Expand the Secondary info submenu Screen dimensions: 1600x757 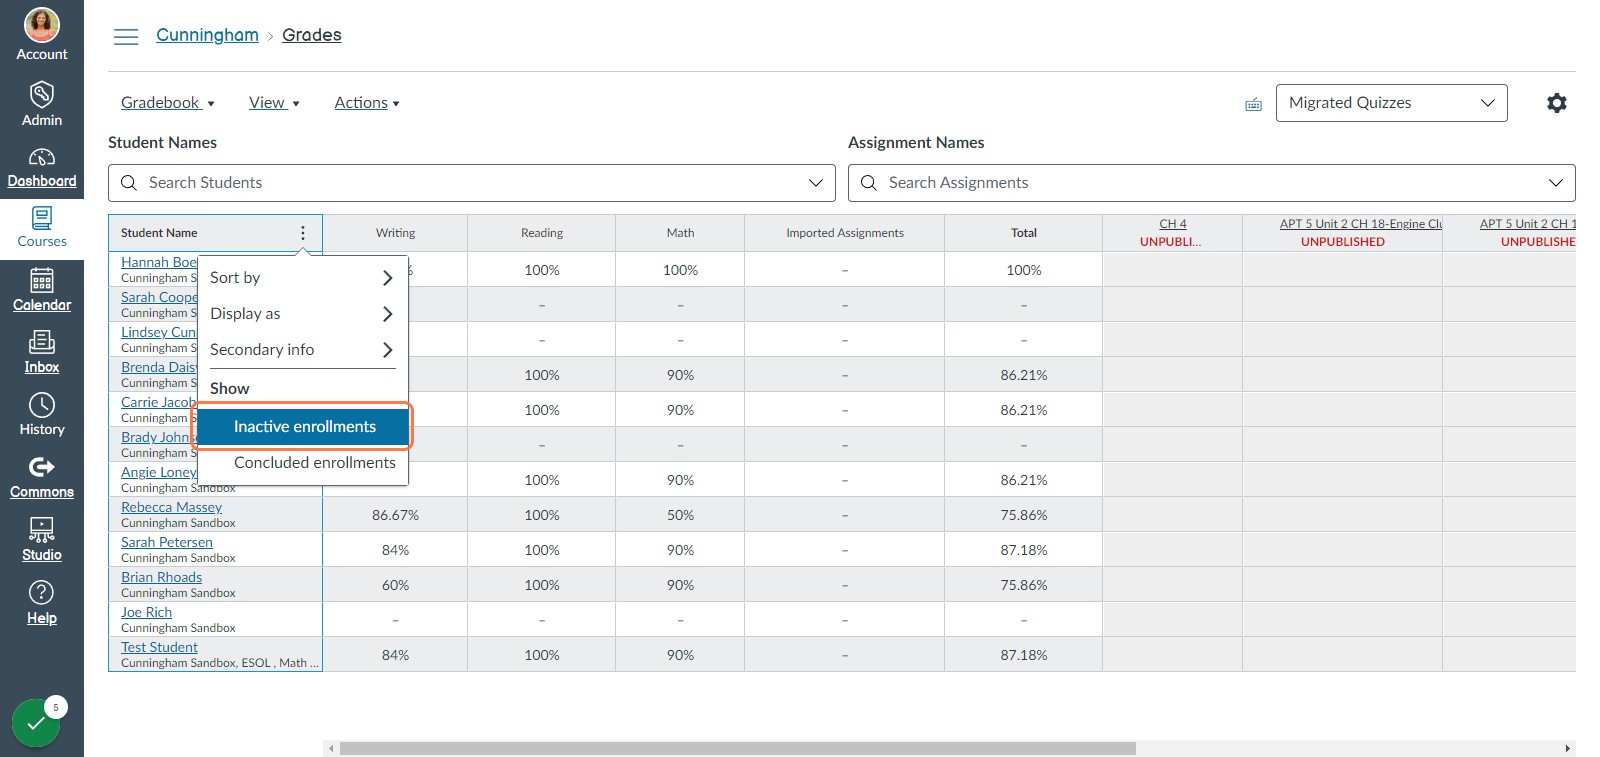point(303,350)
